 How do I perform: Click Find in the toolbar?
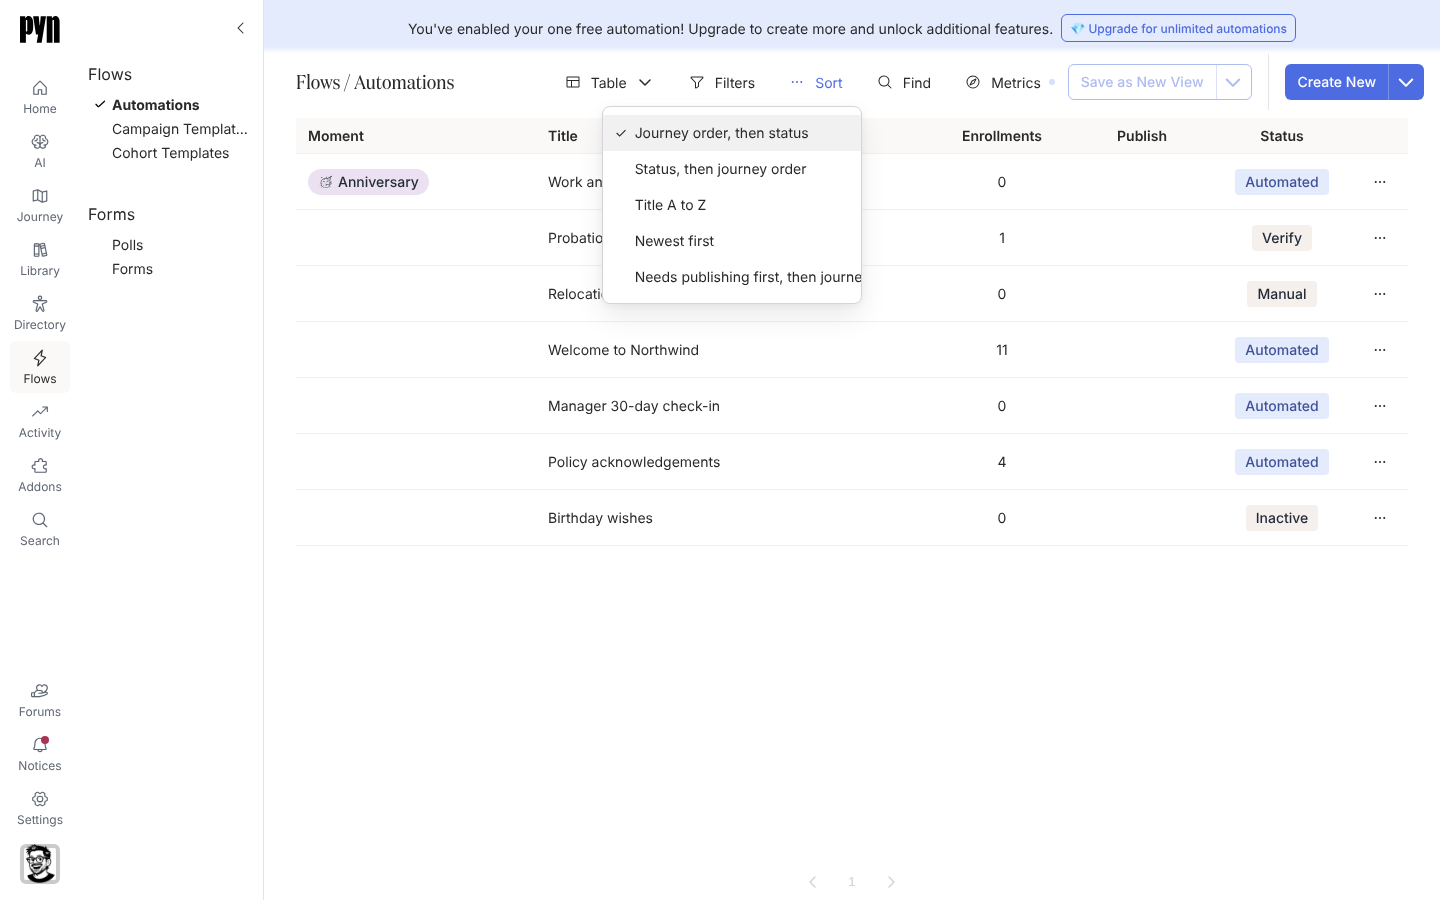[905, 83]
